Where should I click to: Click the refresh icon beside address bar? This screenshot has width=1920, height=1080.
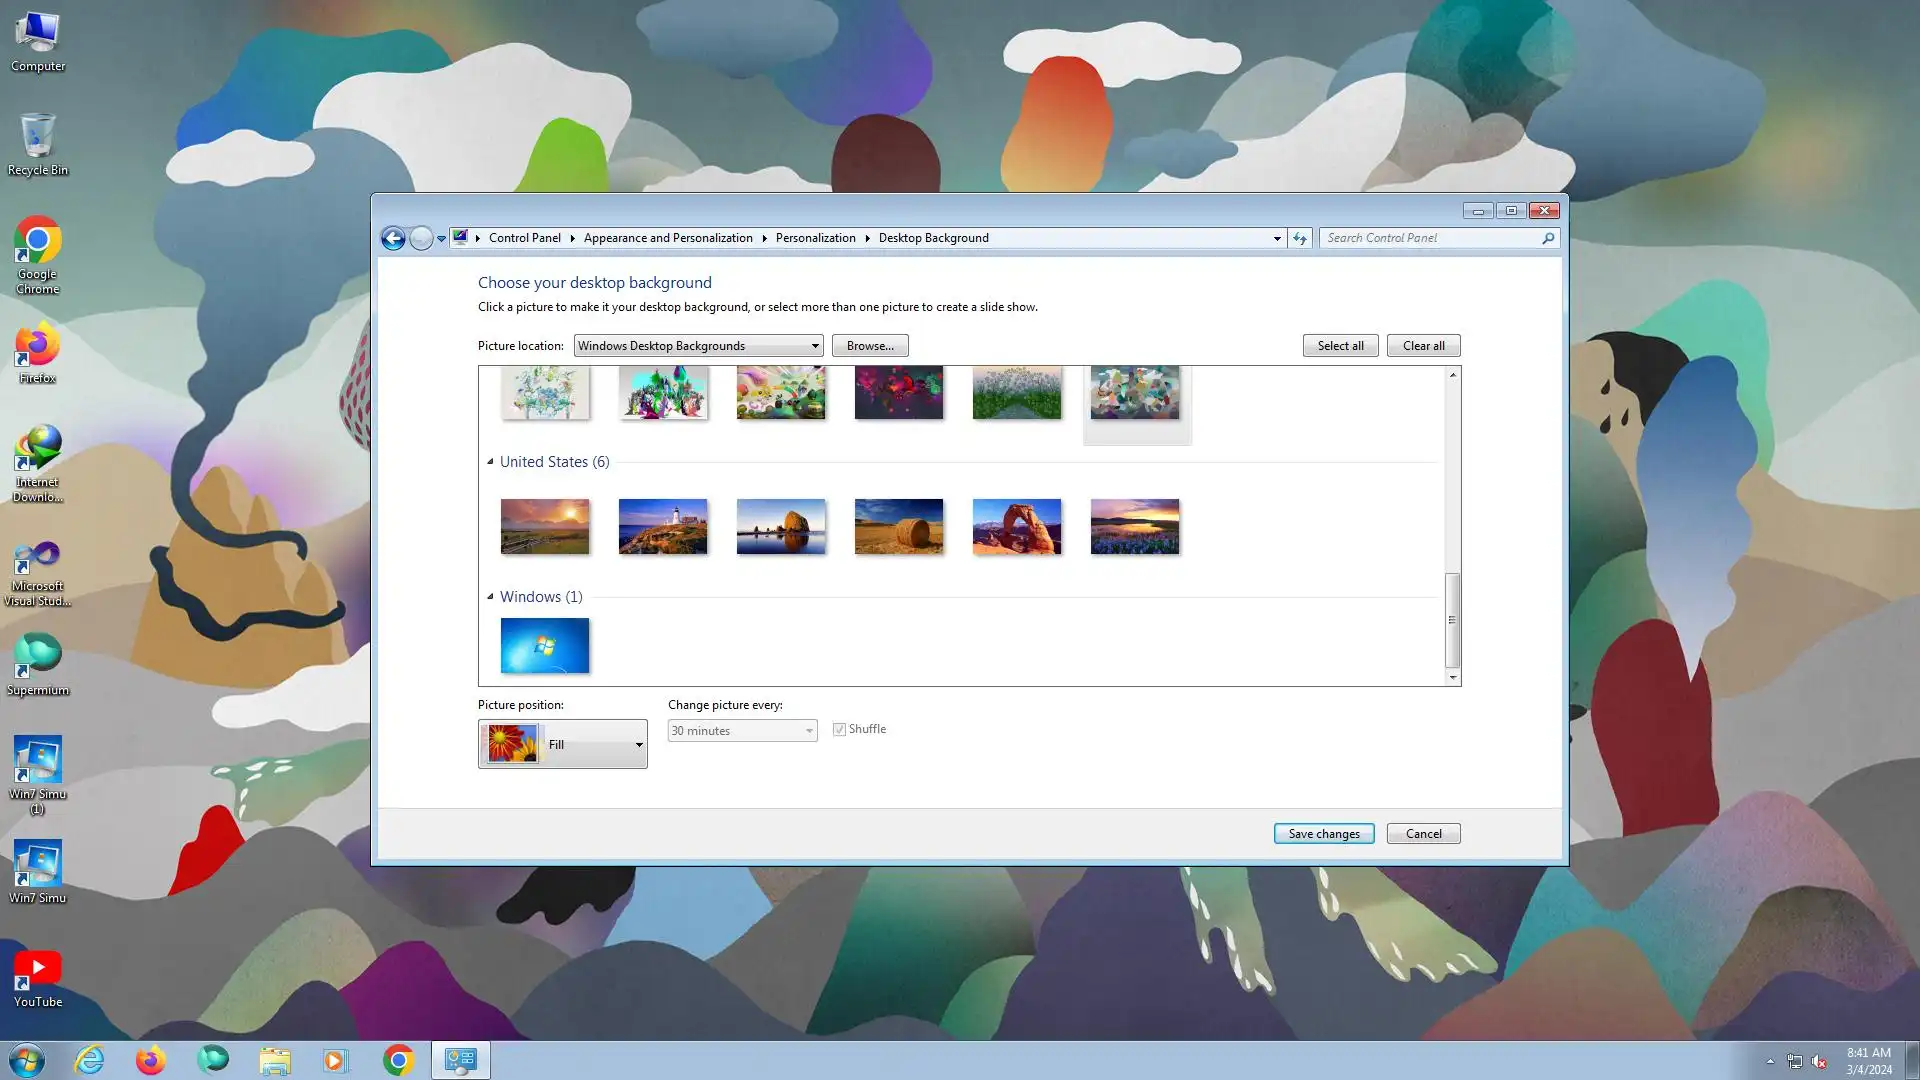[1299, 238]
